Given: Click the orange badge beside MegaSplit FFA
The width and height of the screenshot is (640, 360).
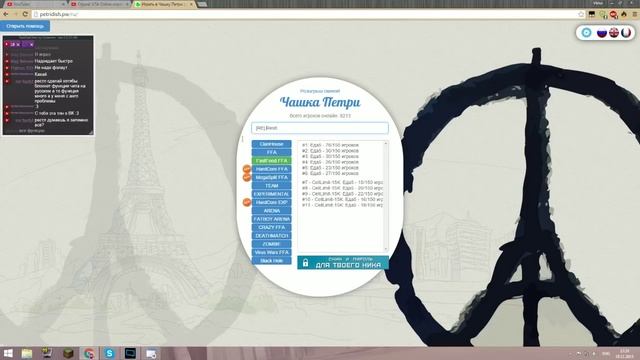Looking at the screenshot, I should click(247, 178).
